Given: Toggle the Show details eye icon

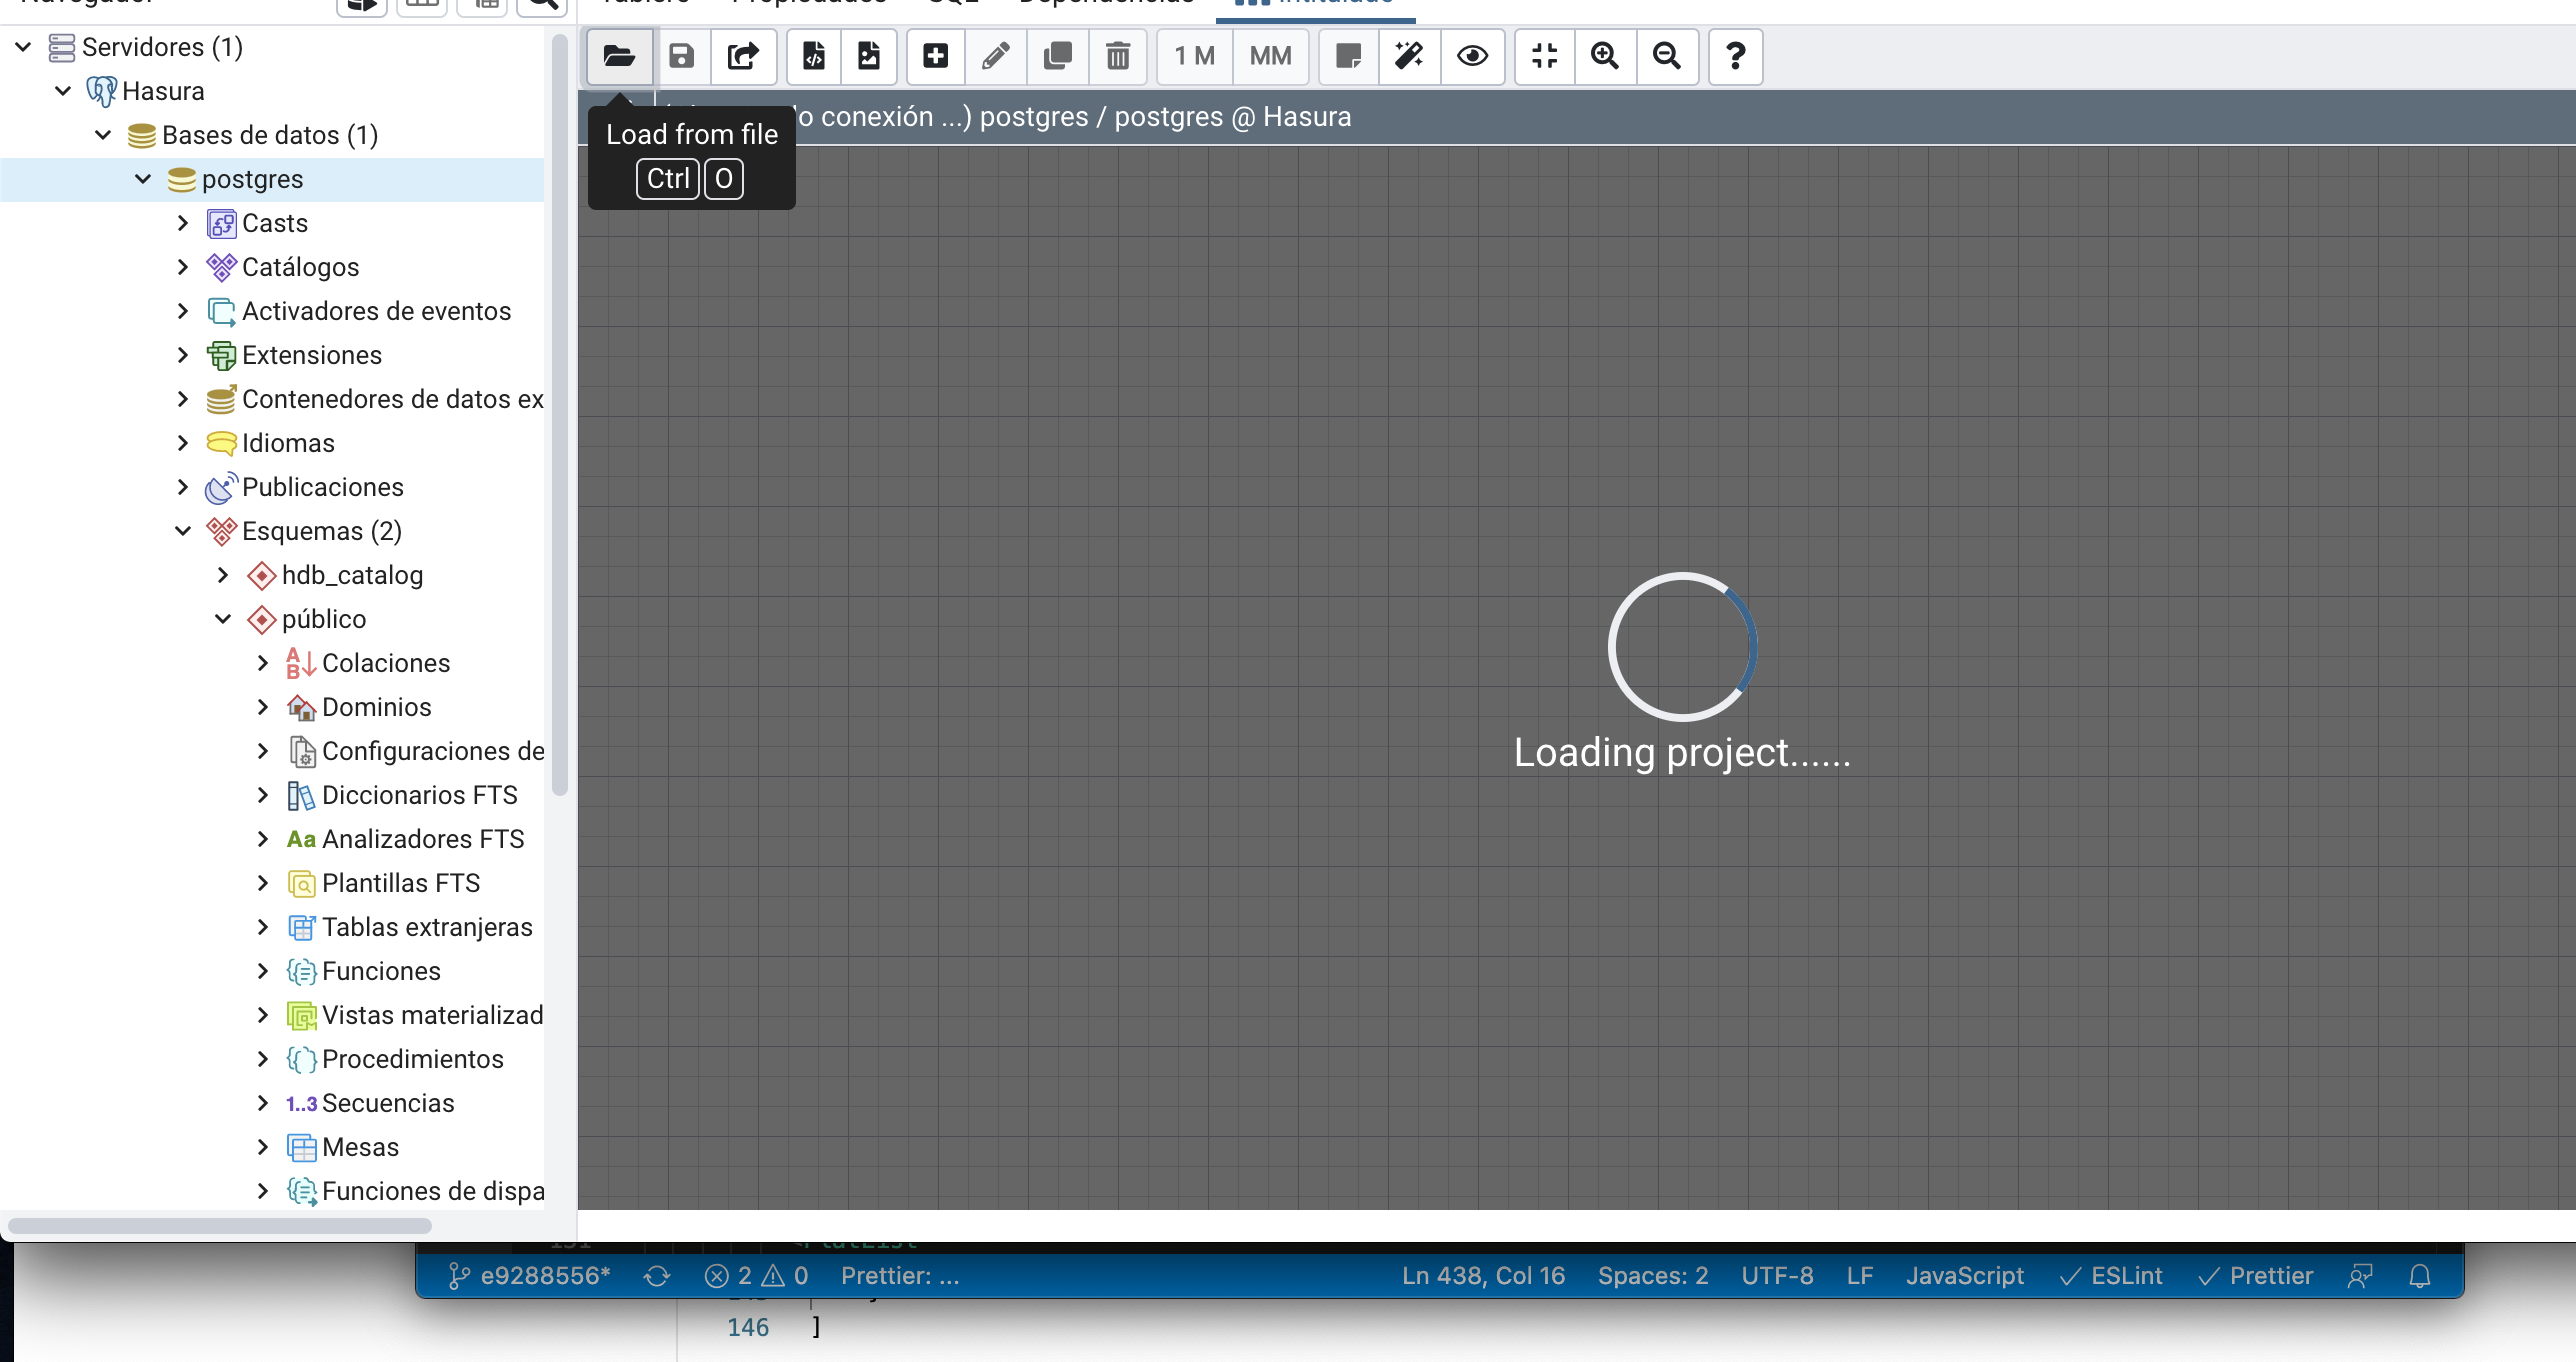Looking at the screenshot, I should tap(1472, 56).
